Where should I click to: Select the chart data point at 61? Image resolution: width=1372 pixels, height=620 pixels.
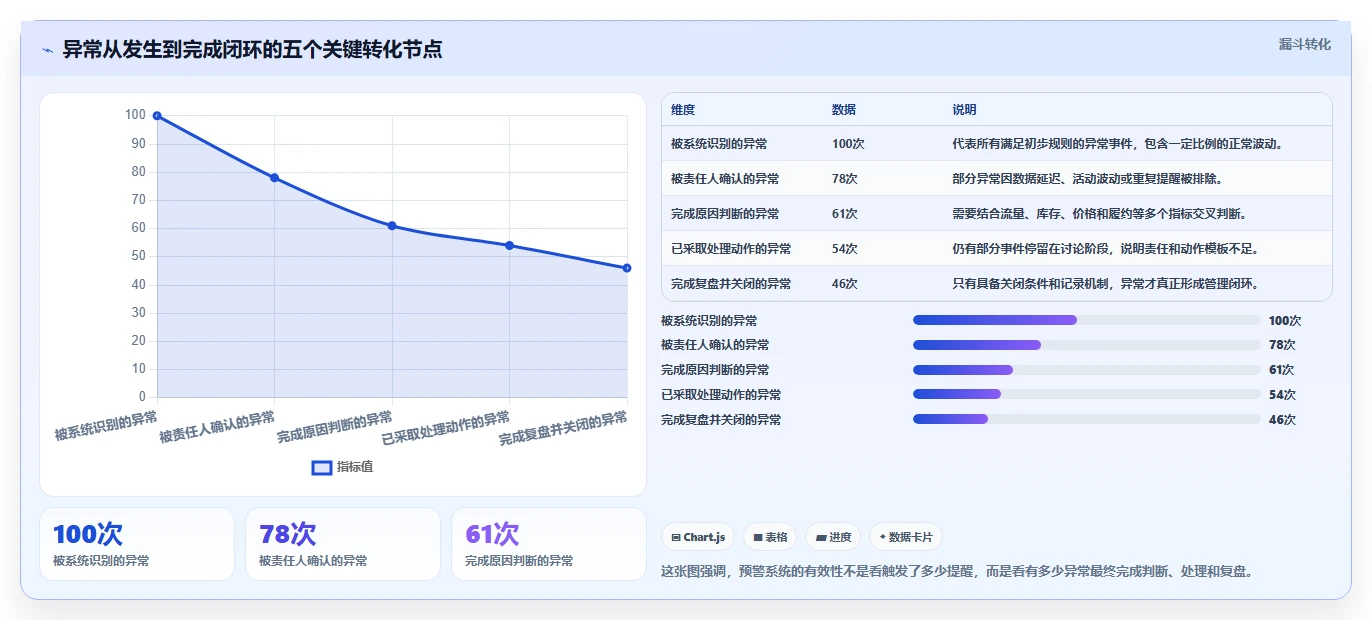click(392, 226)
